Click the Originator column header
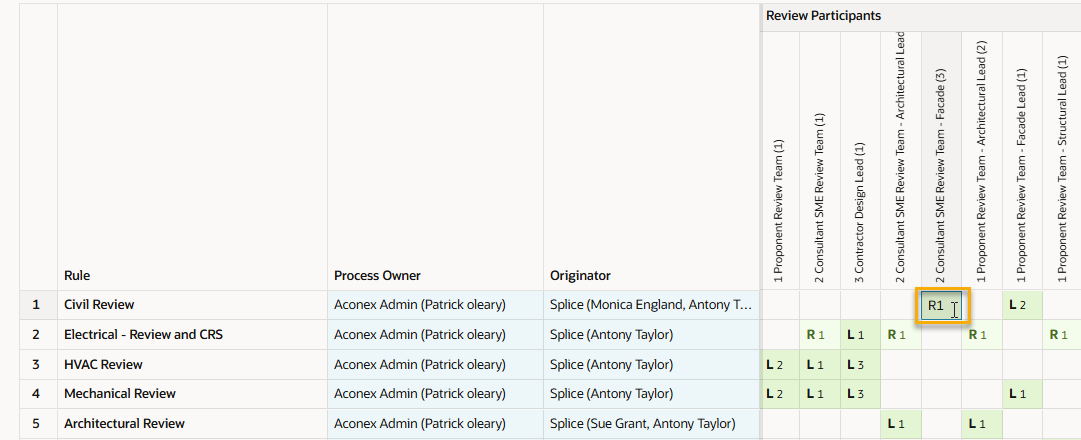Screen dimensions: 1081x440 [x=580, y=275]
